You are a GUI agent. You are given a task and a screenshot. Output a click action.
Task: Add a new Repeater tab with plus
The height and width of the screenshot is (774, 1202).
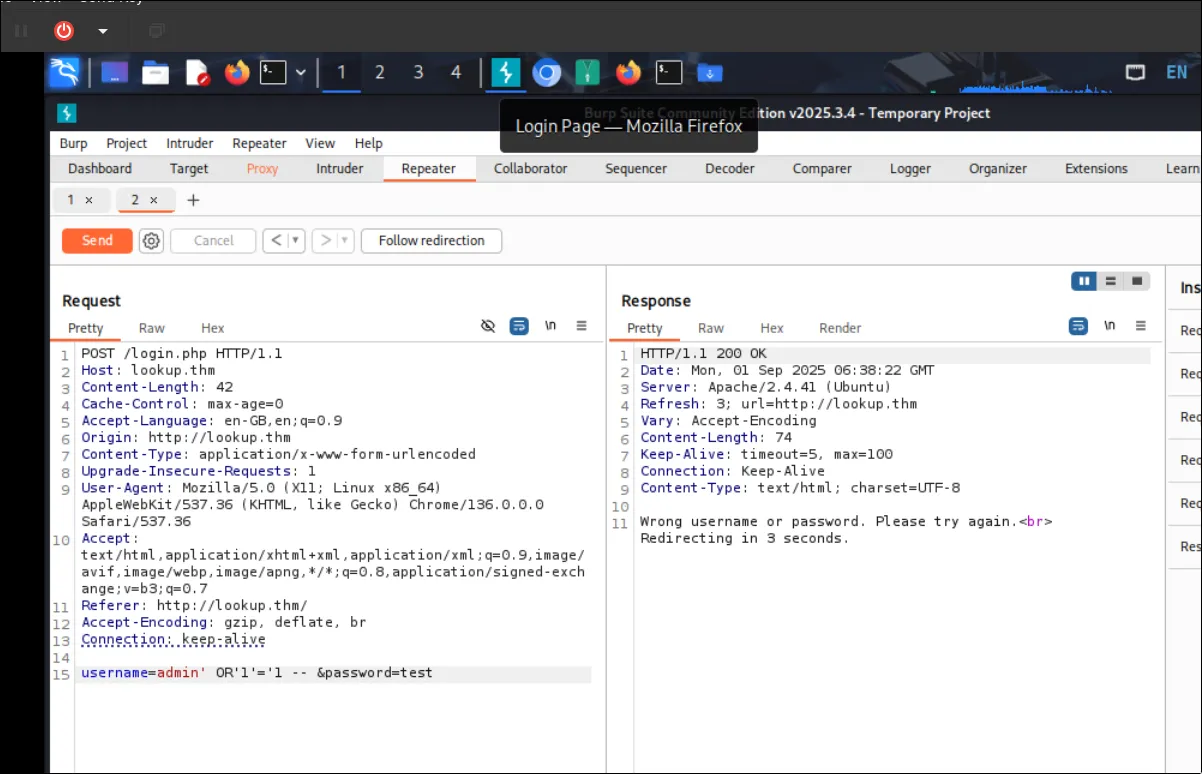(x=194, y=200)
